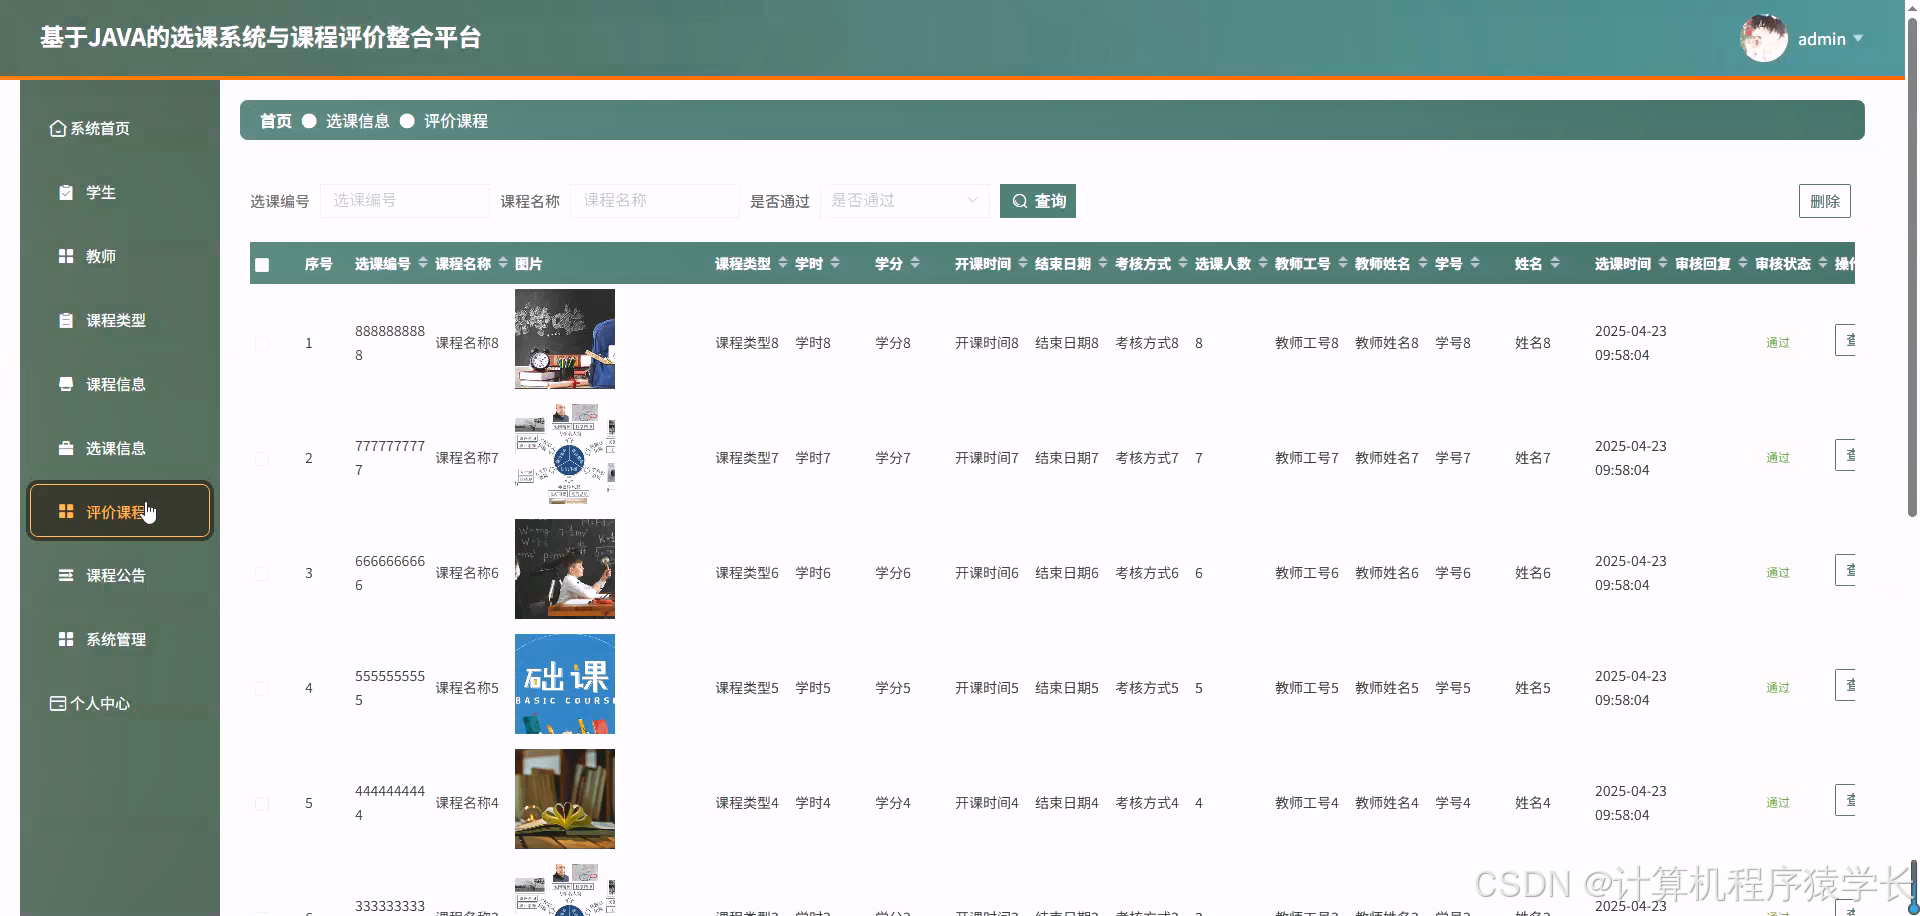Open the blackboard image of 课程名称8
Image resolution: width=1920 pixels, height=916 pixels.
[x=565, y=339]
